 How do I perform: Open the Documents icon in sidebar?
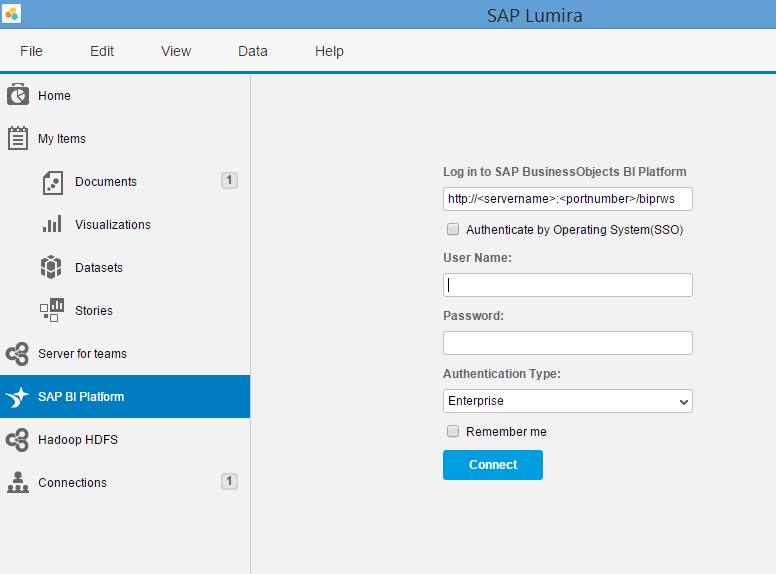pos(52,182)
